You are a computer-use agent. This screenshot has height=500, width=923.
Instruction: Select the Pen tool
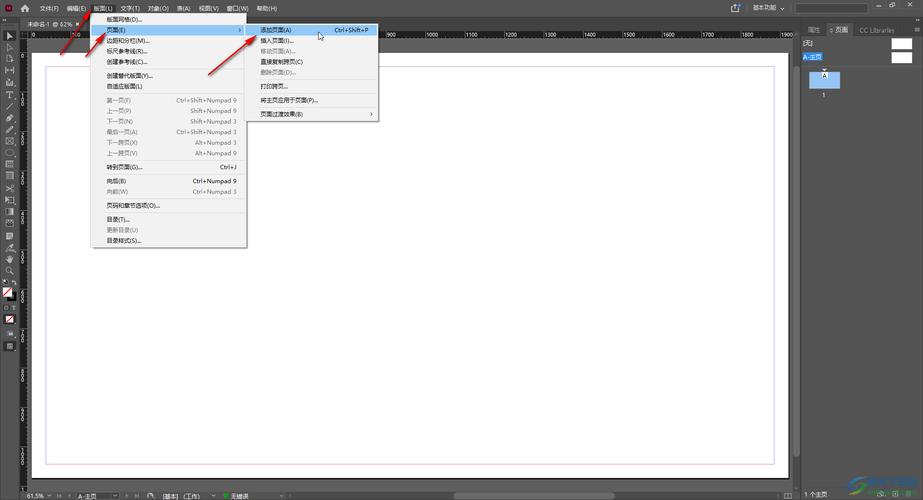9,118
